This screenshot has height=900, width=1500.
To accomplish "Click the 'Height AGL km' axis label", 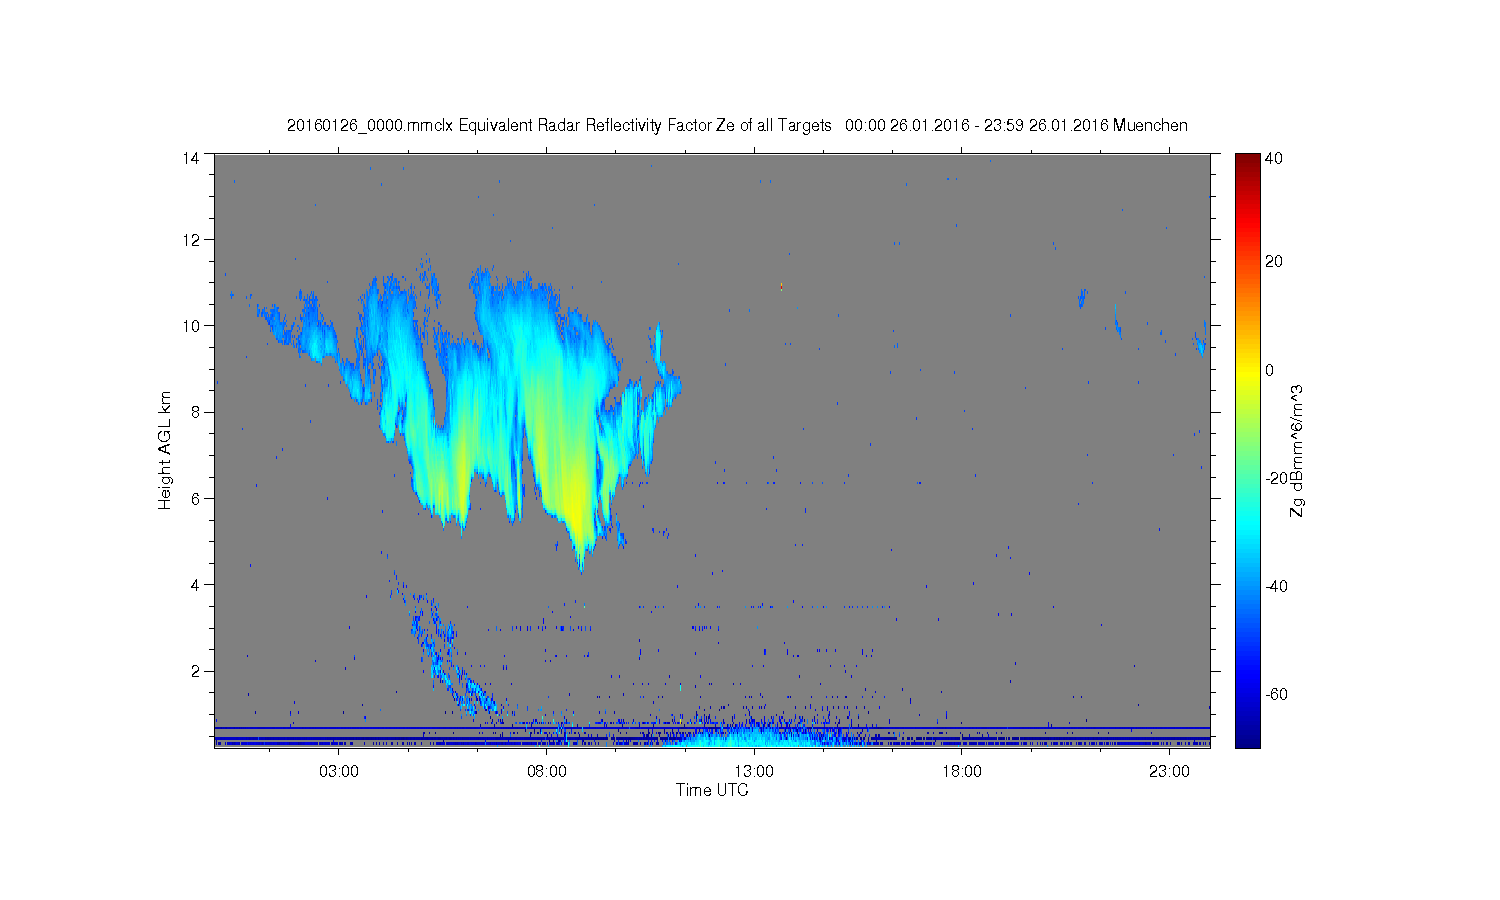I will (x=165, y=450).
